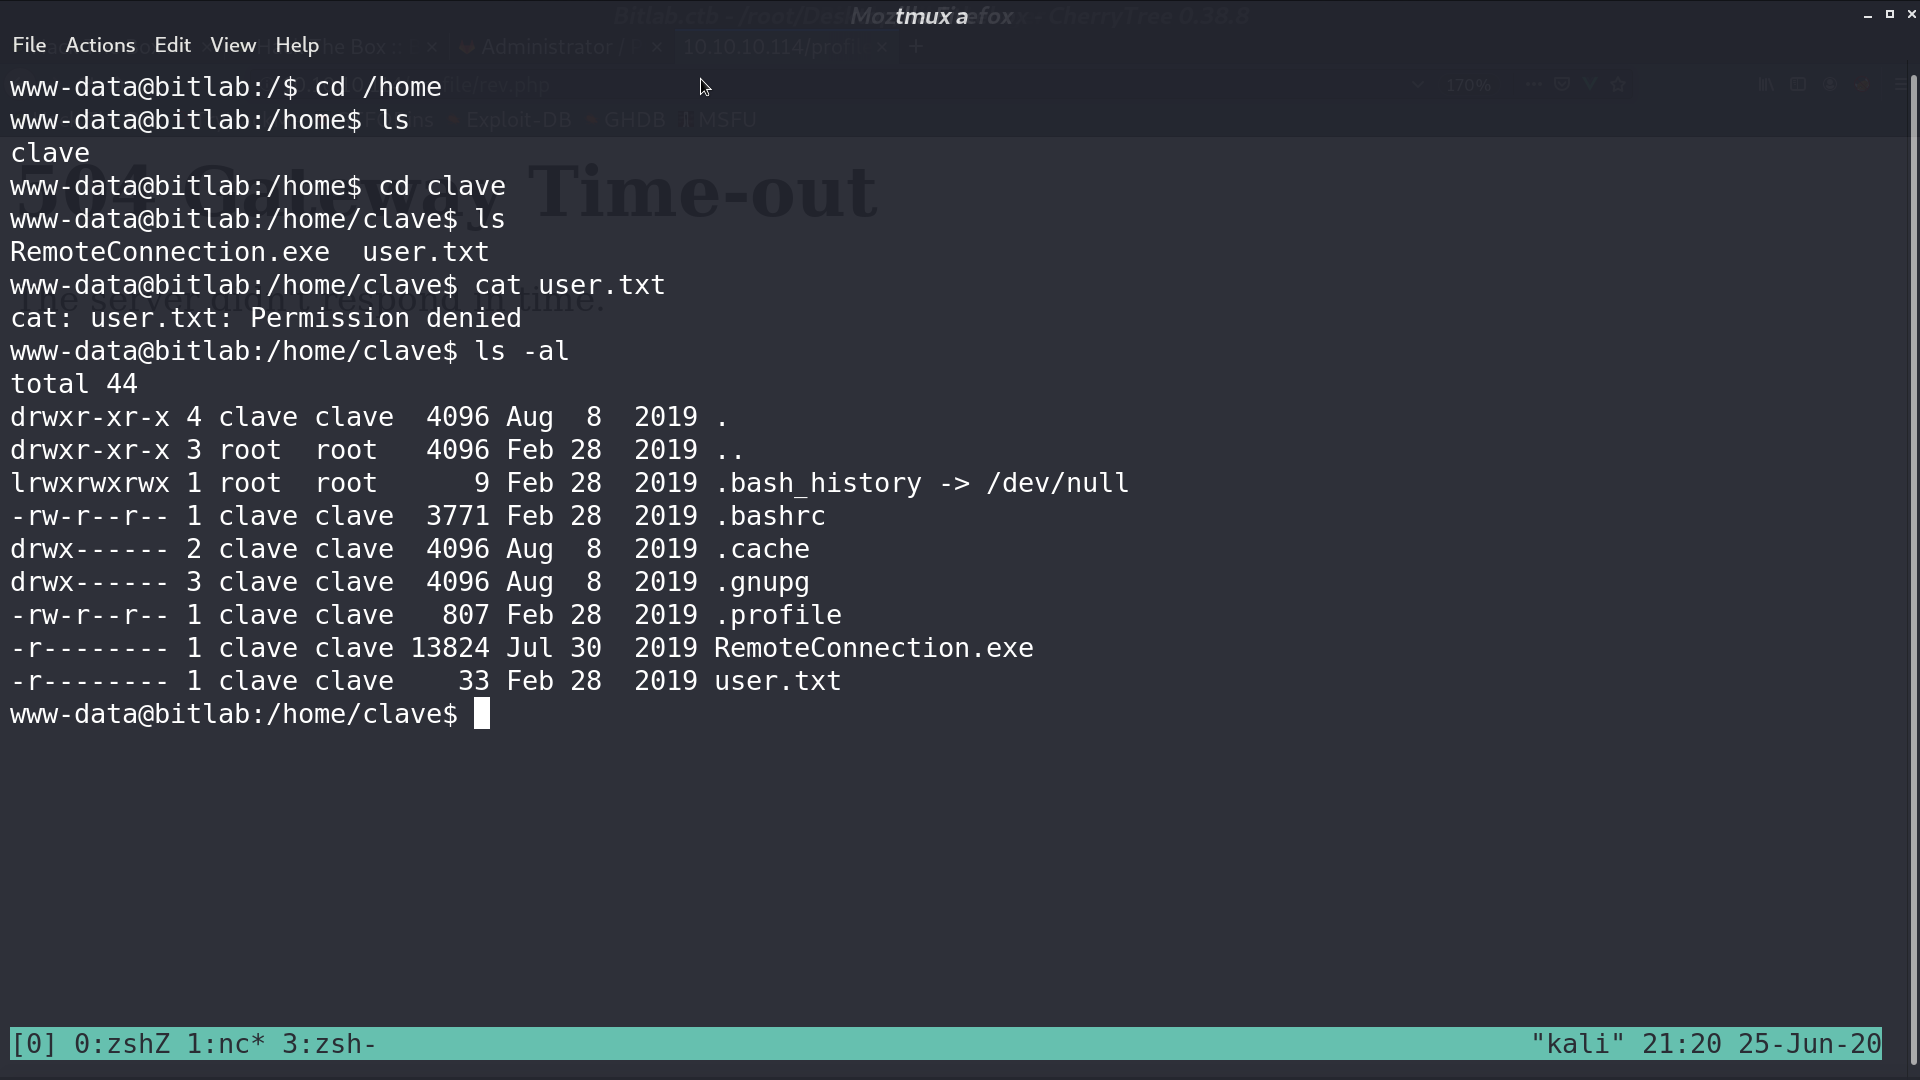Image resolution: width=1920 pixels, height=1080 pixels.
Task: Open the Help menu
Action: click(x=297, y=45)
